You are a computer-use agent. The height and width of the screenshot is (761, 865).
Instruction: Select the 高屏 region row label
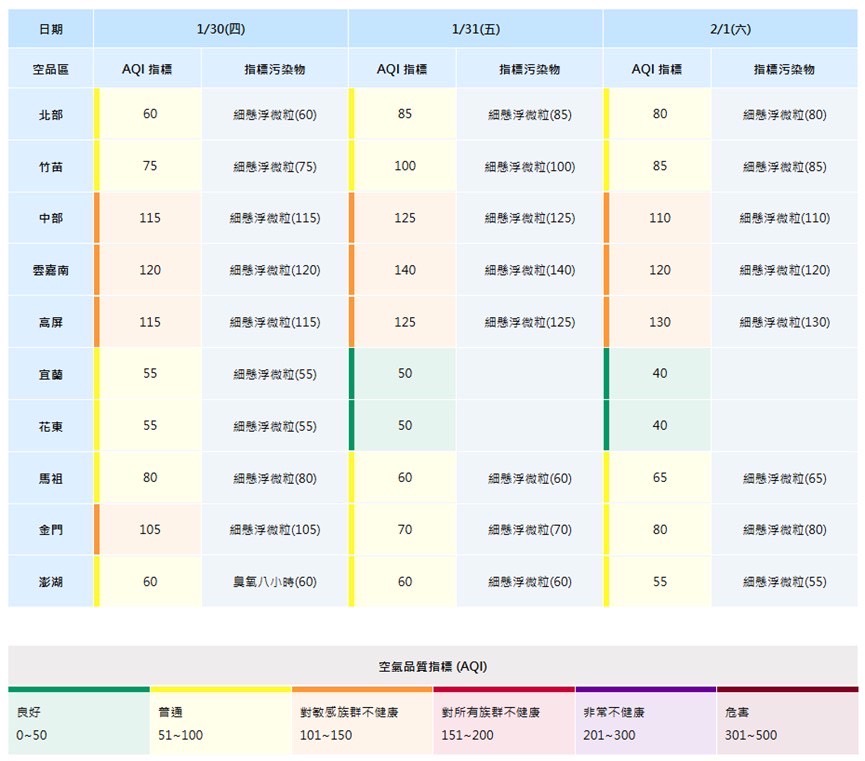tap(51, 322)
